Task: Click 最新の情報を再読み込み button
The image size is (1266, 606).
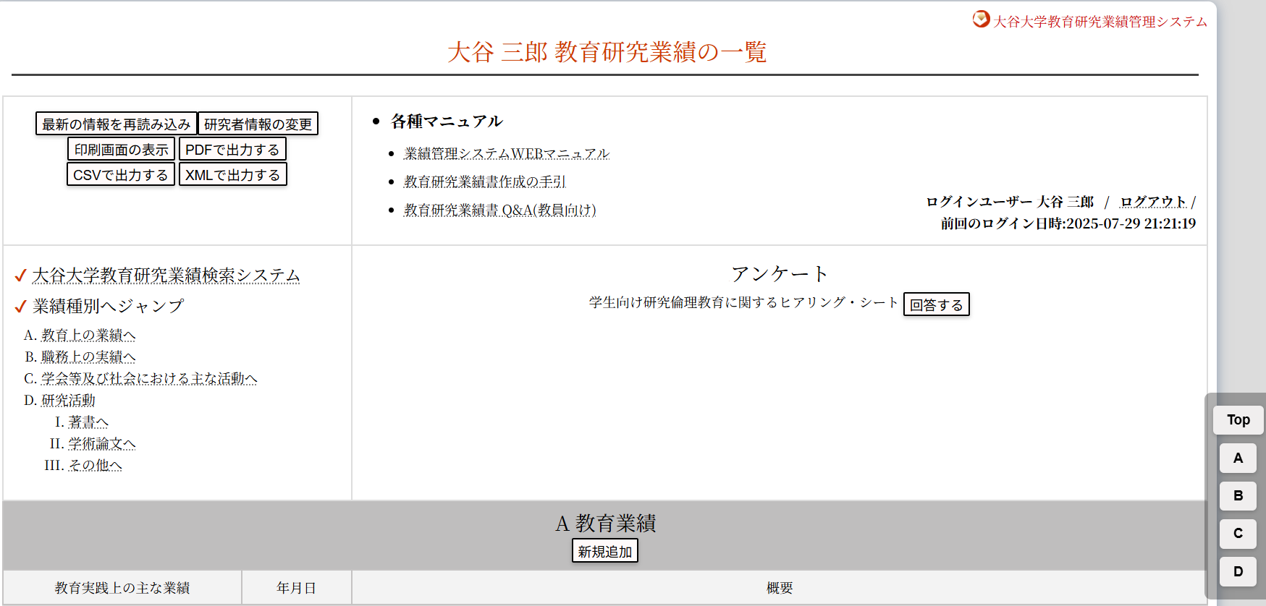Action: (x=116, y=124)
